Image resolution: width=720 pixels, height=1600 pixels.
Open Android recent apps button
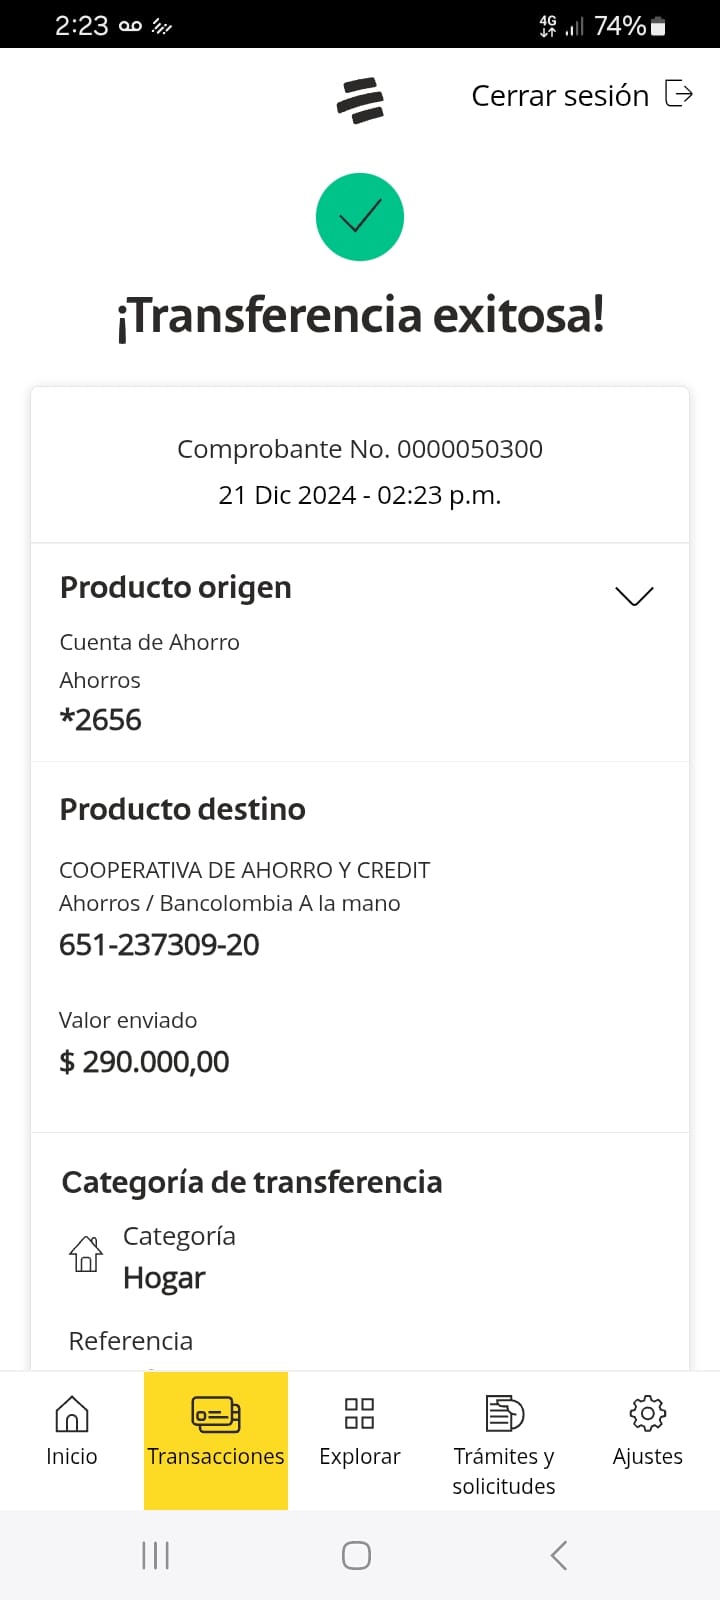click(x=156, y=1555)
